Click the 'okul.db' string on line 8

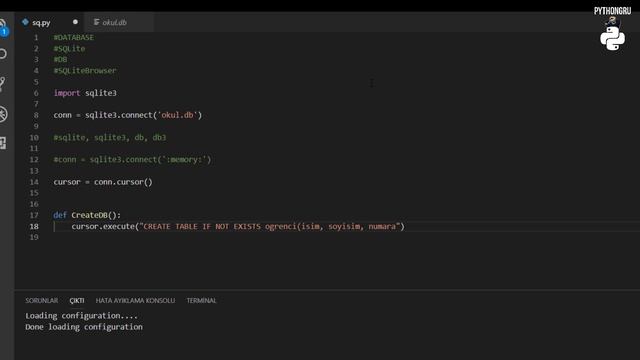click(x=178, y=115)
